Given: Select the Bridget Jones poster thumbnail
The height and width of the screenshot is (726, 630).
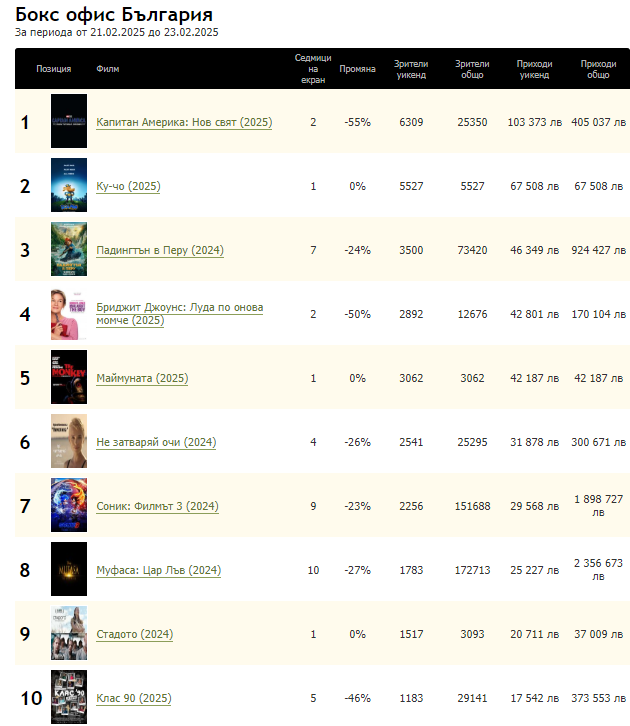Looking at the screenshot, I should click(x=69, y=314).
